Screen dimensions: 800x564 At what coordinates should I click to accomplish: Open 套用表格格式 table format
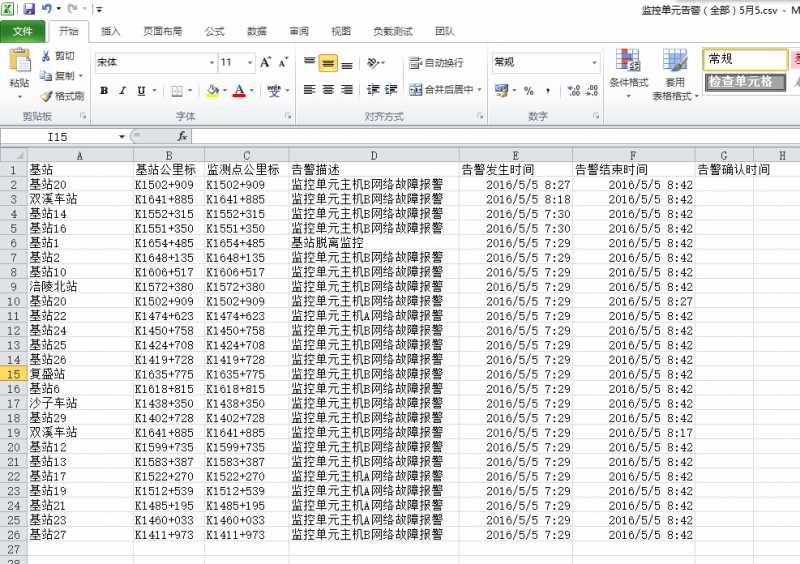click(x=675, y=74)
